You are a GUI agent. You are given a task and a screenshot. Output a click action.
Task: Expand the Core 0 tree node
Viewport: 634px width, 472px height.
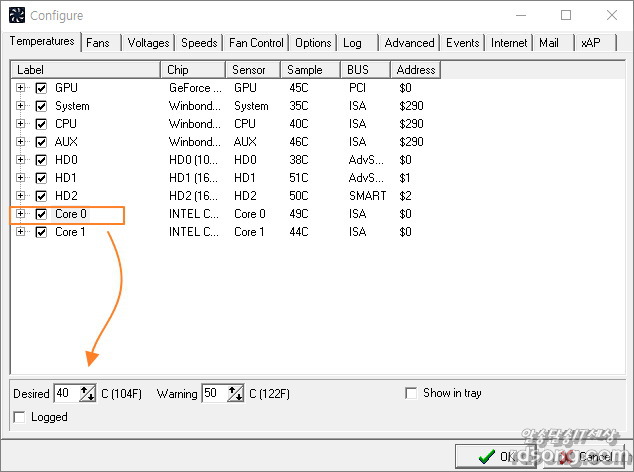(x=21, y=214)
